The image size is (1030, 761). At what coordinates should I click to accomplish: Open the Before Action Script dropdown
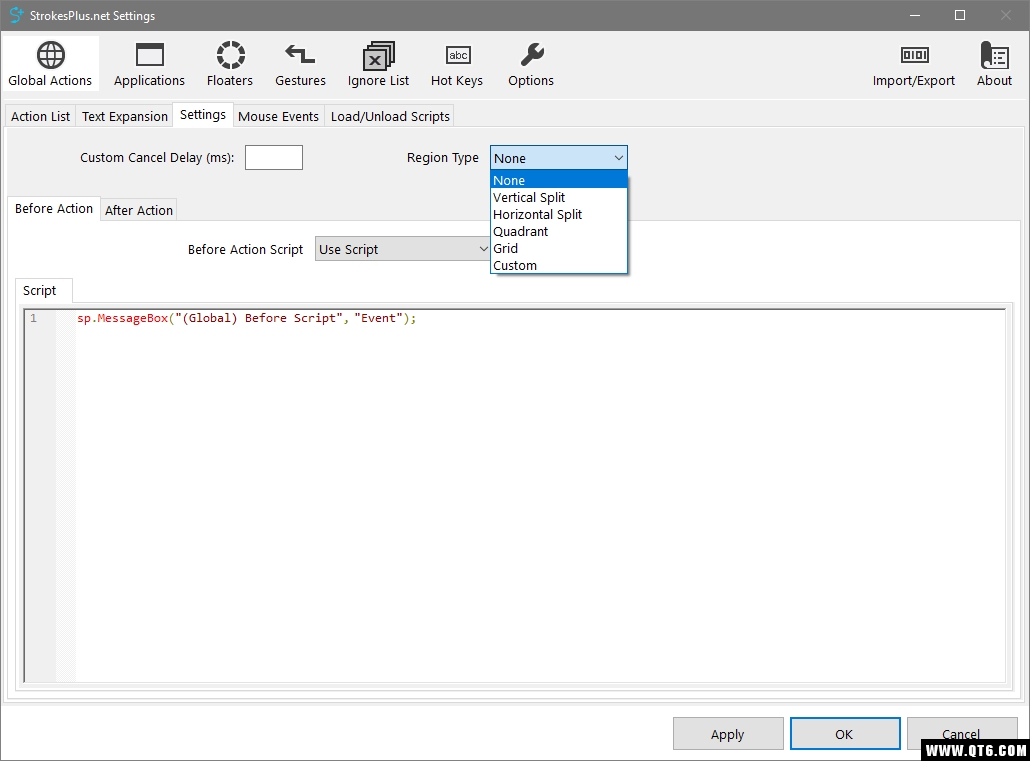click(403, 249)
